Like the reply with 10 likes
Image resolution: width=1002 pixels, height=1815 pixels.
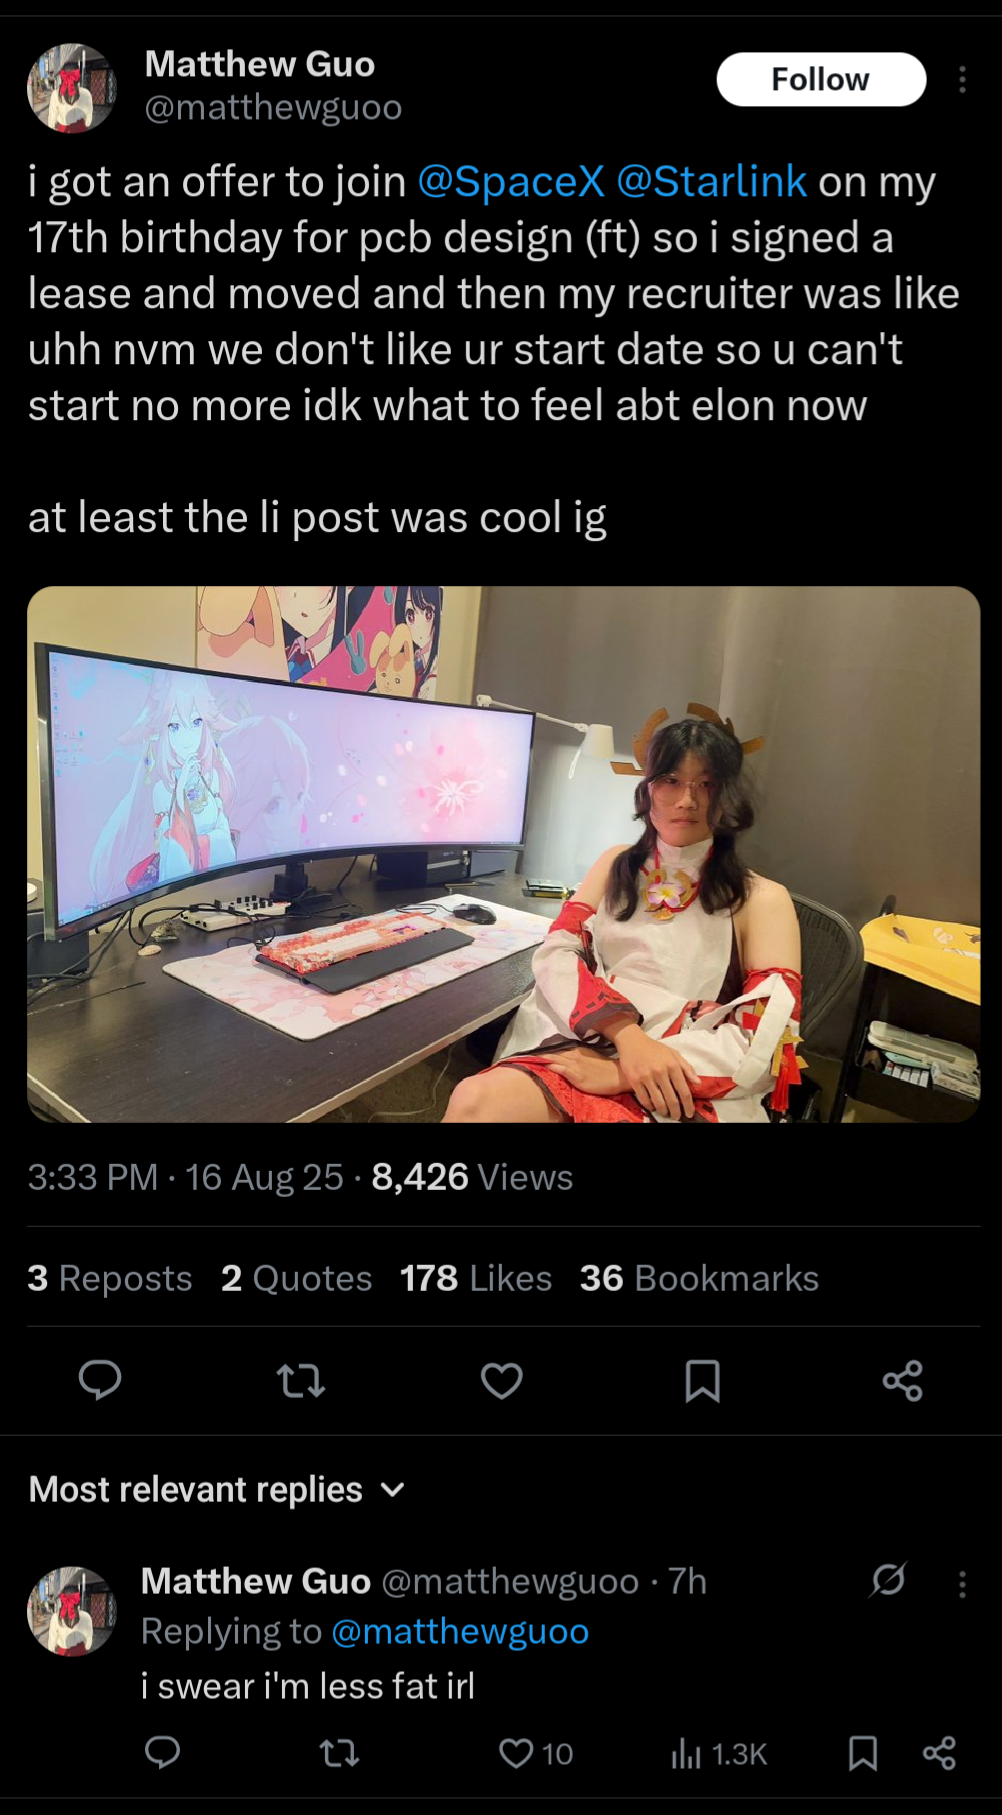[536, 1753]
